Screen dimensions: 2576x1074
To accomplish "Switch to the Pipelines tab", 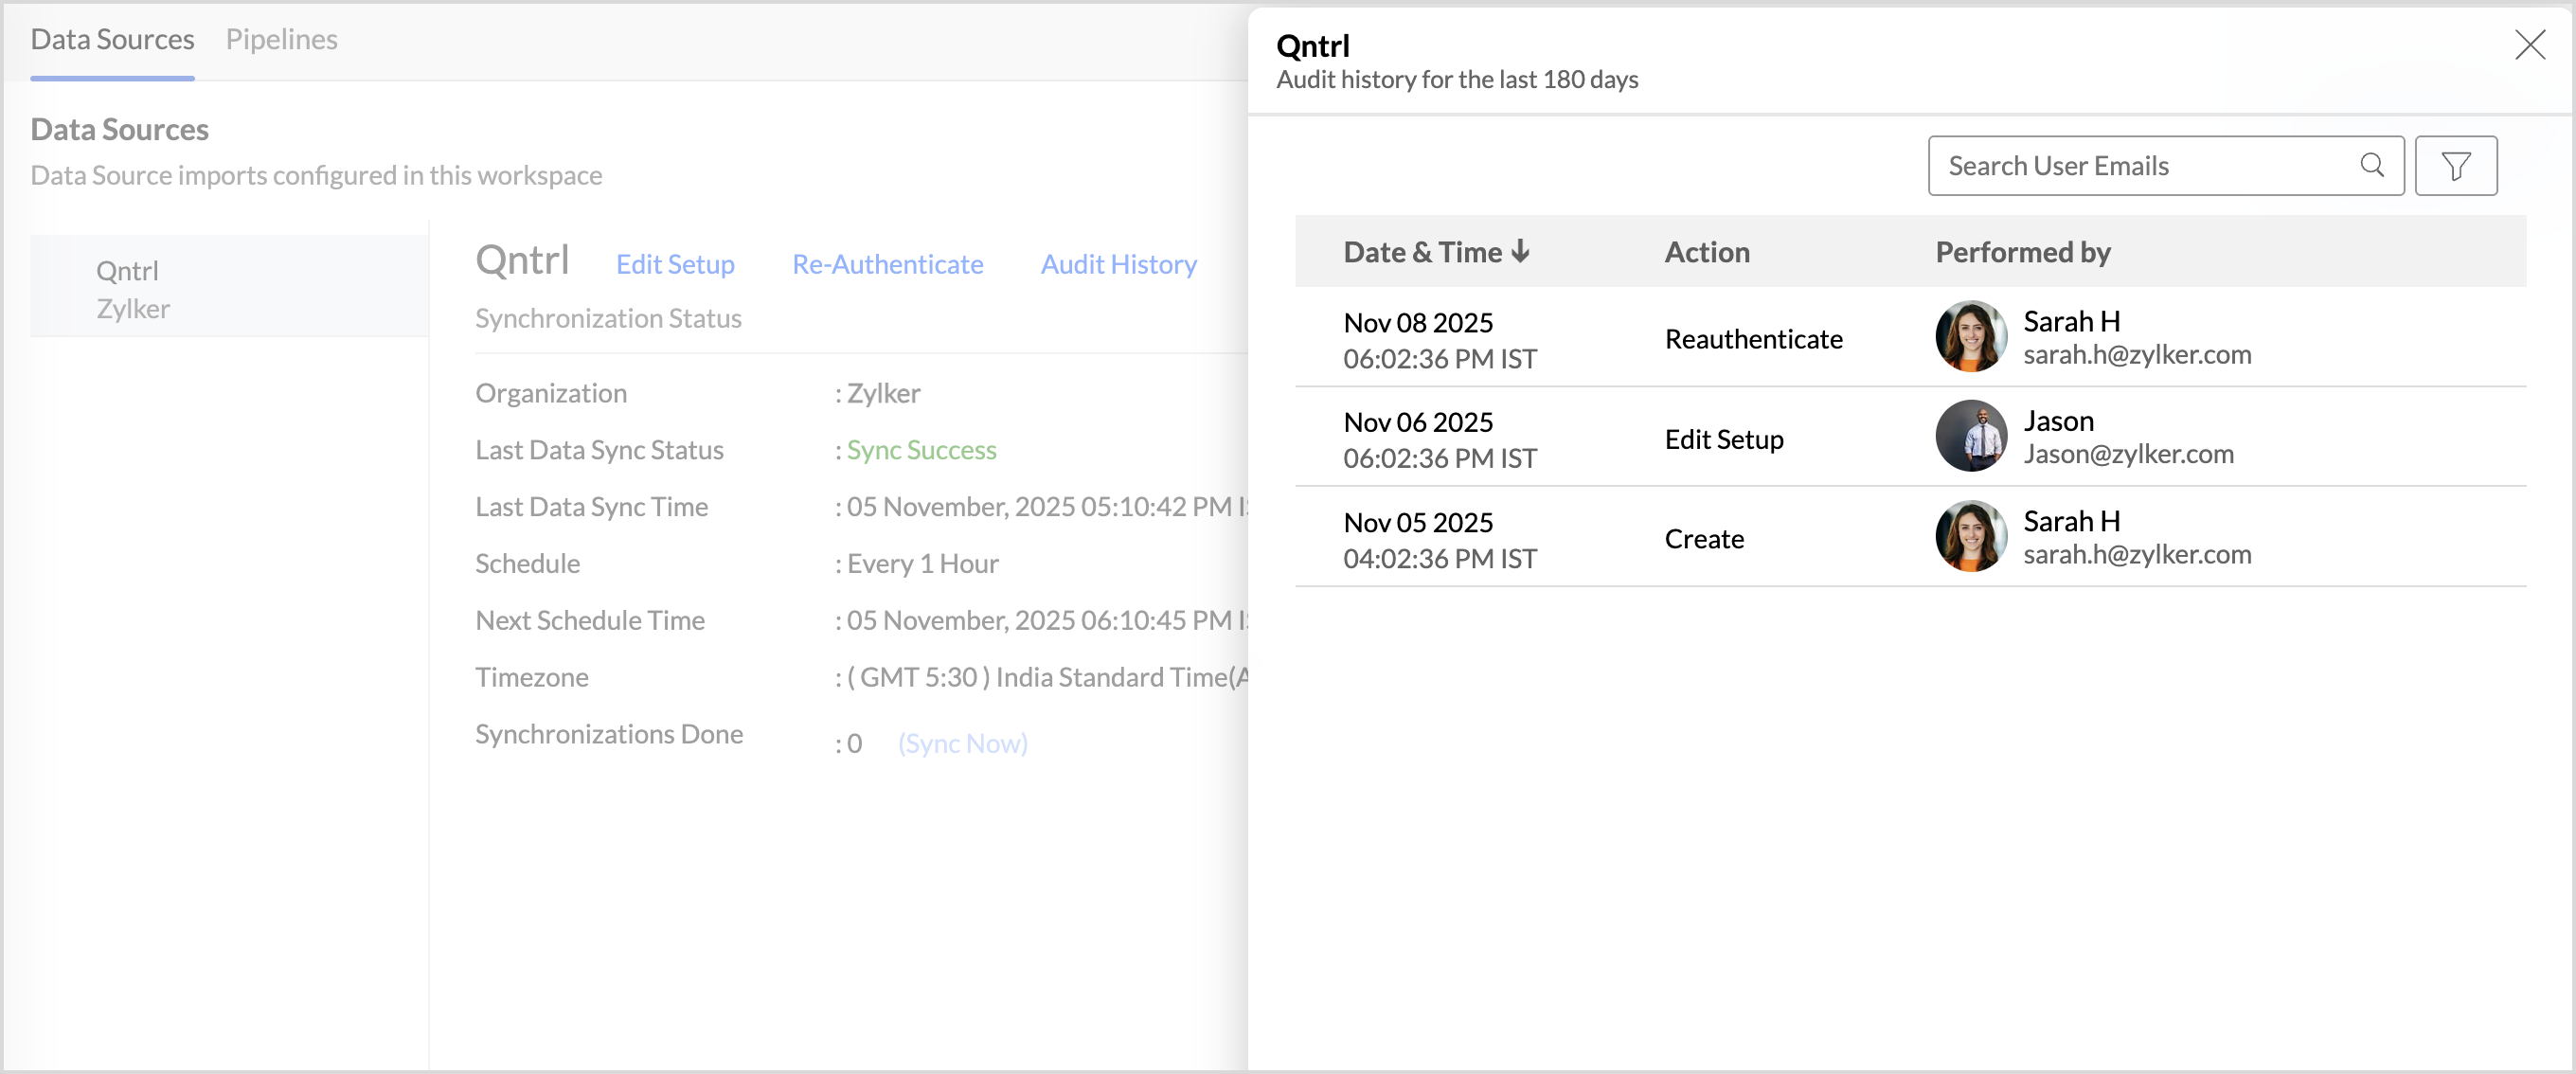I will tap(281, 39).
